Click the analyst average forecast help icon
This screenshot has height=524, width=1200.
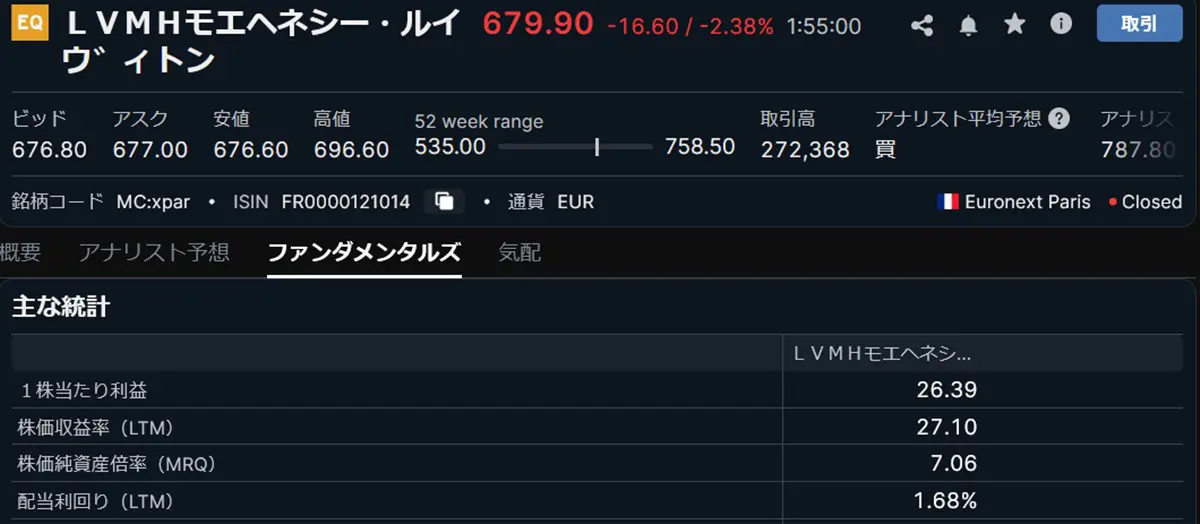1059,119
